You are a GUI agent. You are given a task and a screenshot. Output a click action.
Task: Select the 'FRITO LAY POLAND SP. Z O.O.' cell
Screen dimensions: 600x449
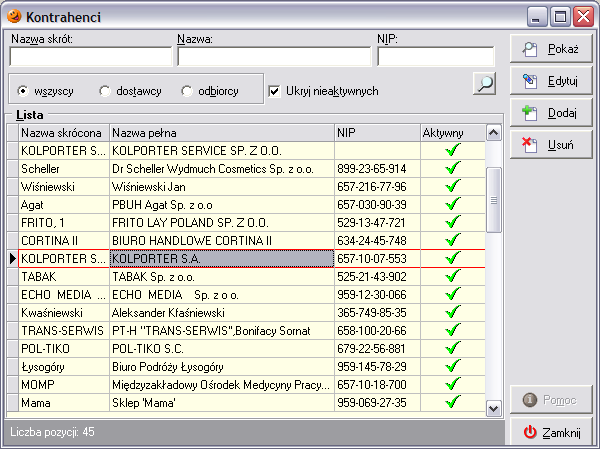click(222, 222)
